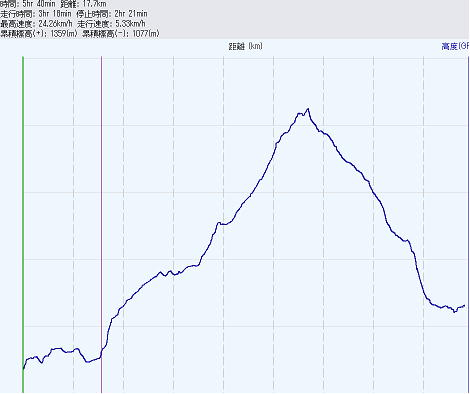Screen dimensions: 470x394
Task: Click the end point of the elevation curve
Action: point(464,305)
